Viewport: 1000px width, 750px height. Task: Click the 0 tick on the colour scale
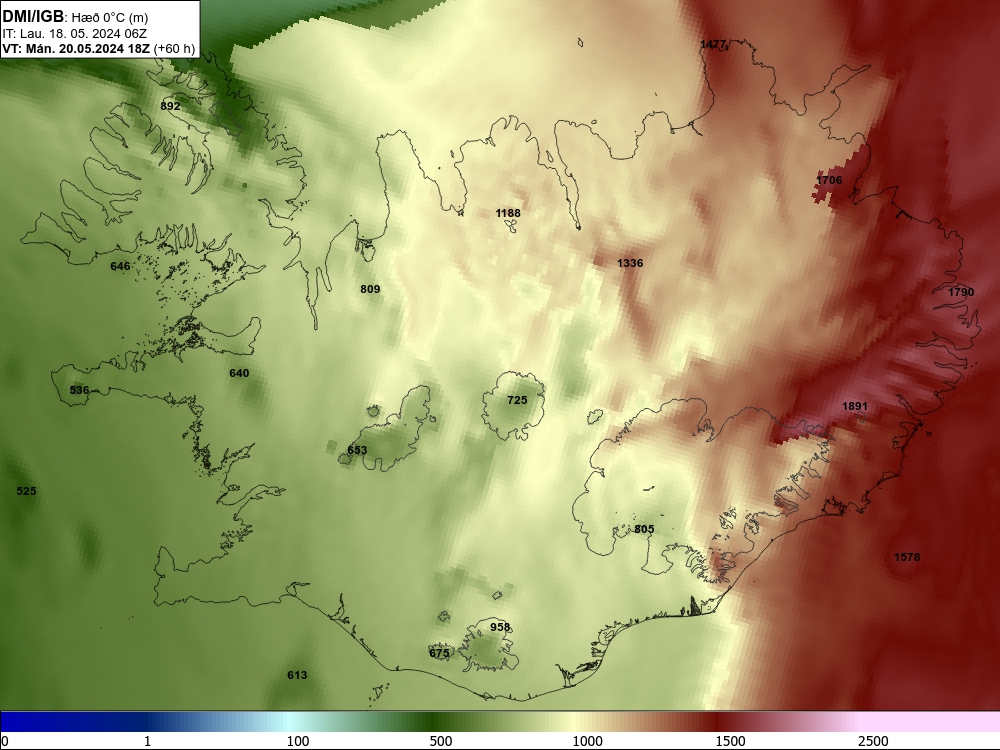5,741
